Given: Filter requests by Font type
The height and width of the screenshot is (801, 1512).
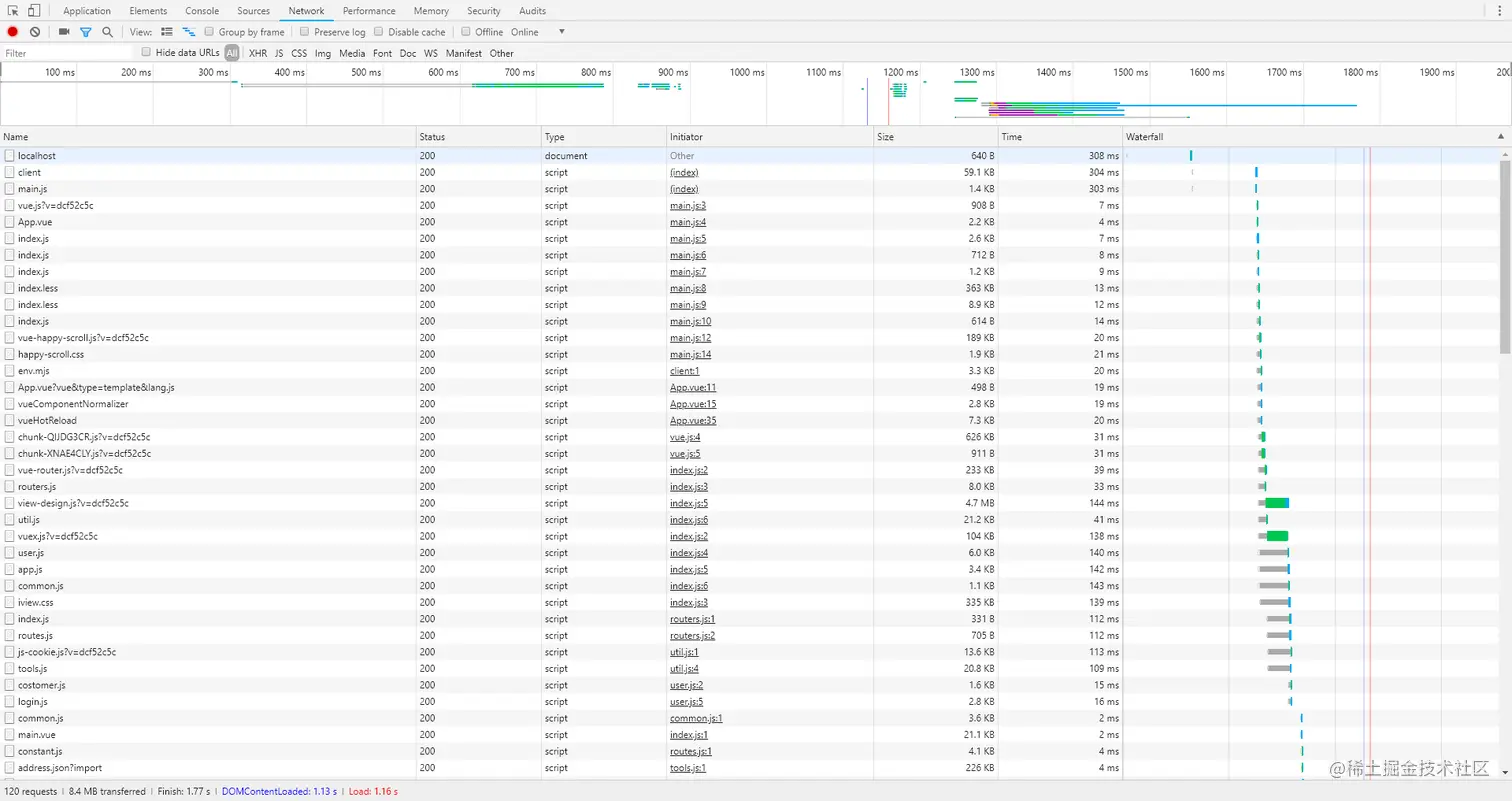Looking at the screenshot, I should (382, 53).
